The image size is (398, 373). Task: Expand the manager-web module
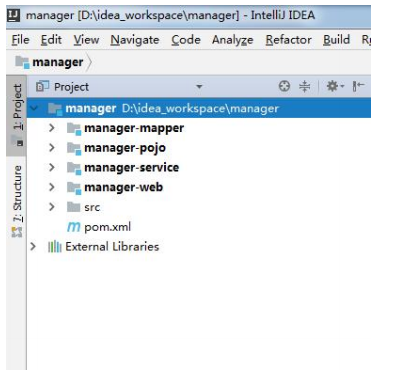tap(52, 187)
